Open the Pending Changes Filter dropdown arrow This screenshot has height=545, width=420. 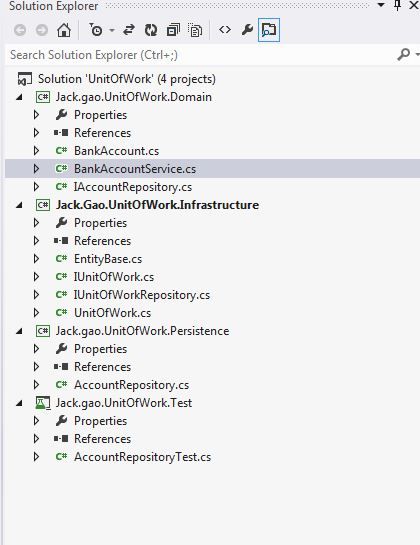[x=112, y=31]
